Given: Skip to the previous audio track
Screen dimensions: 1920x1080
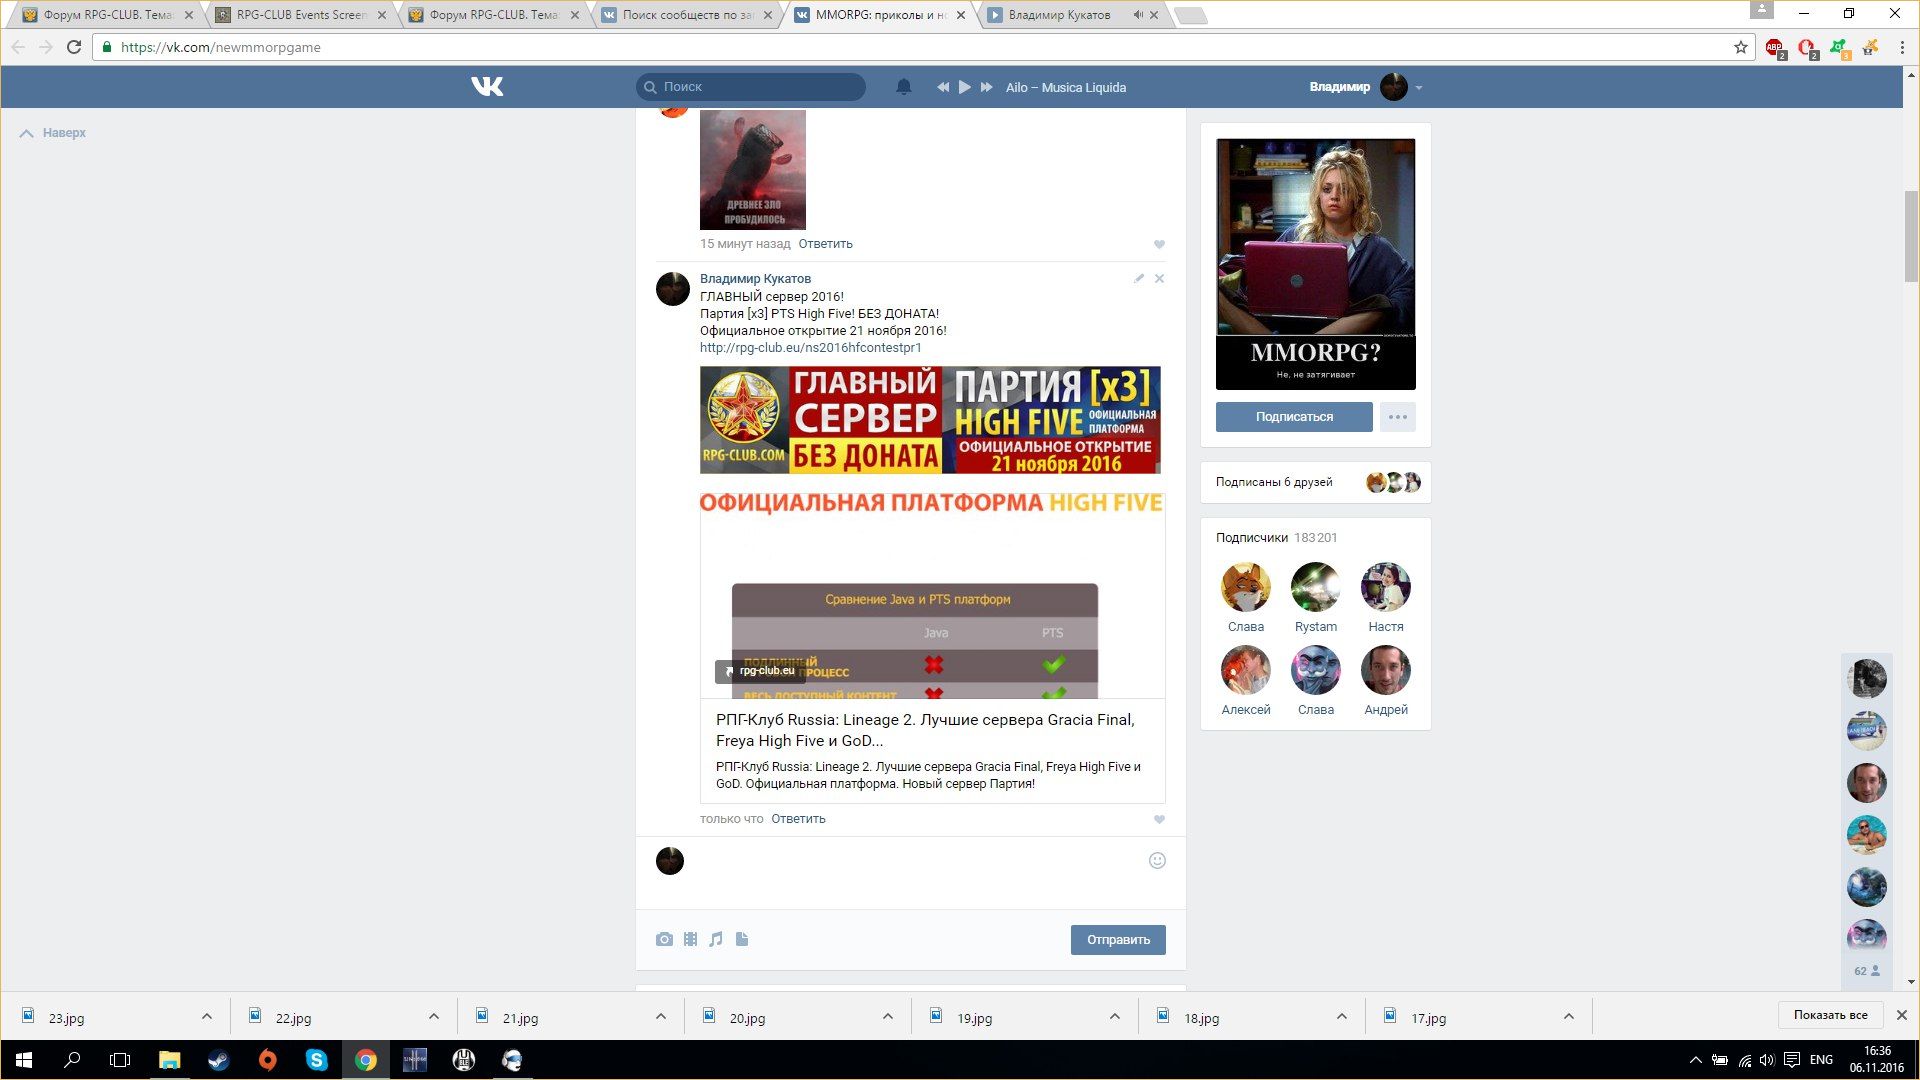Looking at the screenshot, I should click(942, 87).
